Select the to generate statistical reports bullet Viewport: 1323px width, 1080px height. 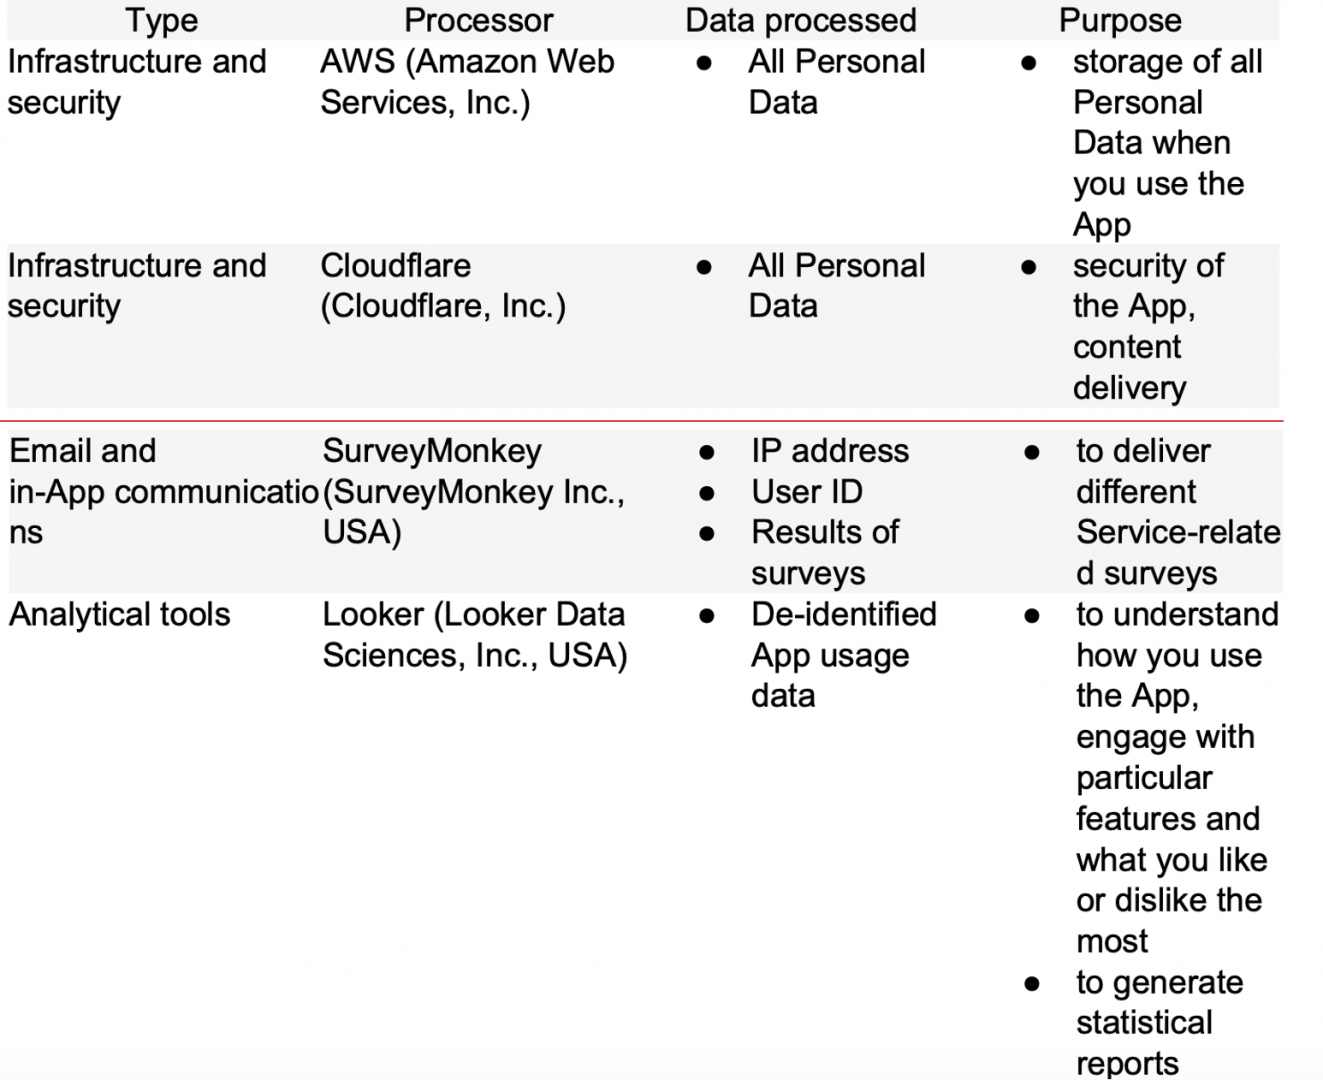pyautogui.click(x=1158, y=1022)
